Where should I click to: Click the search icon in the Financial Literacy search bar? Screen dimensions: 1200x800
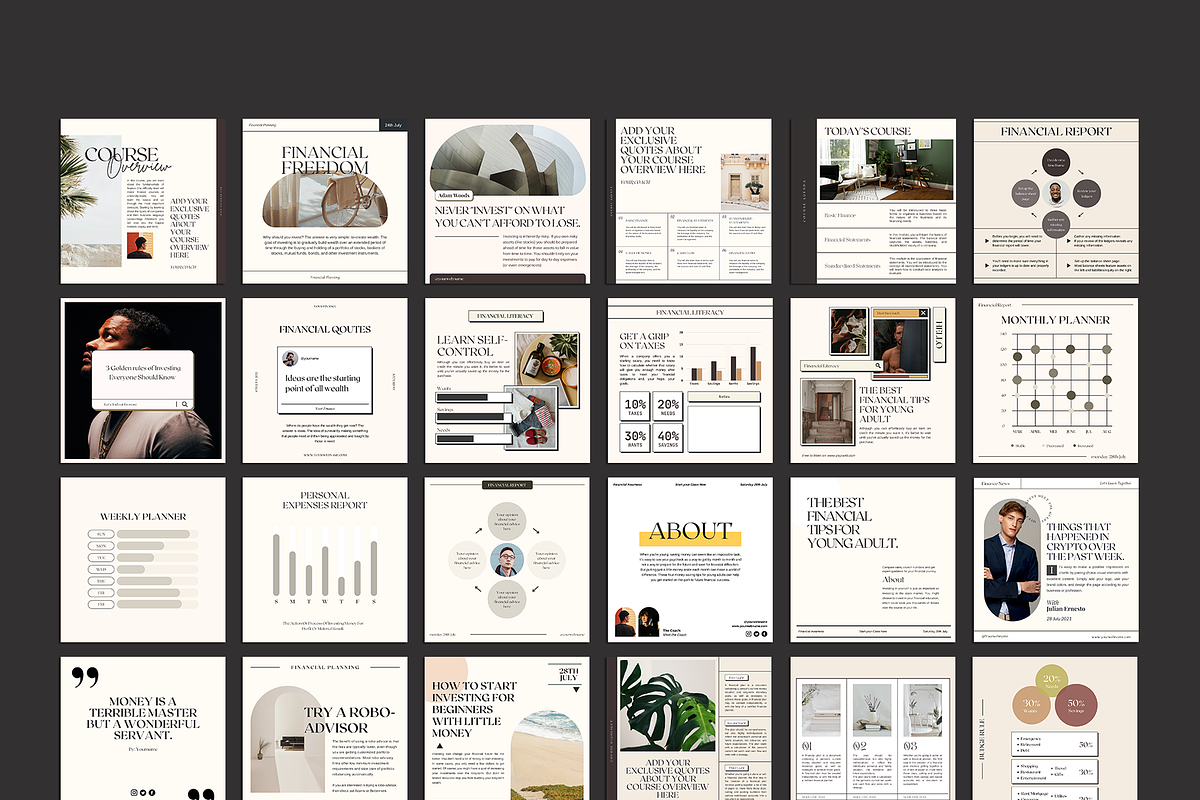pos(877,365)
